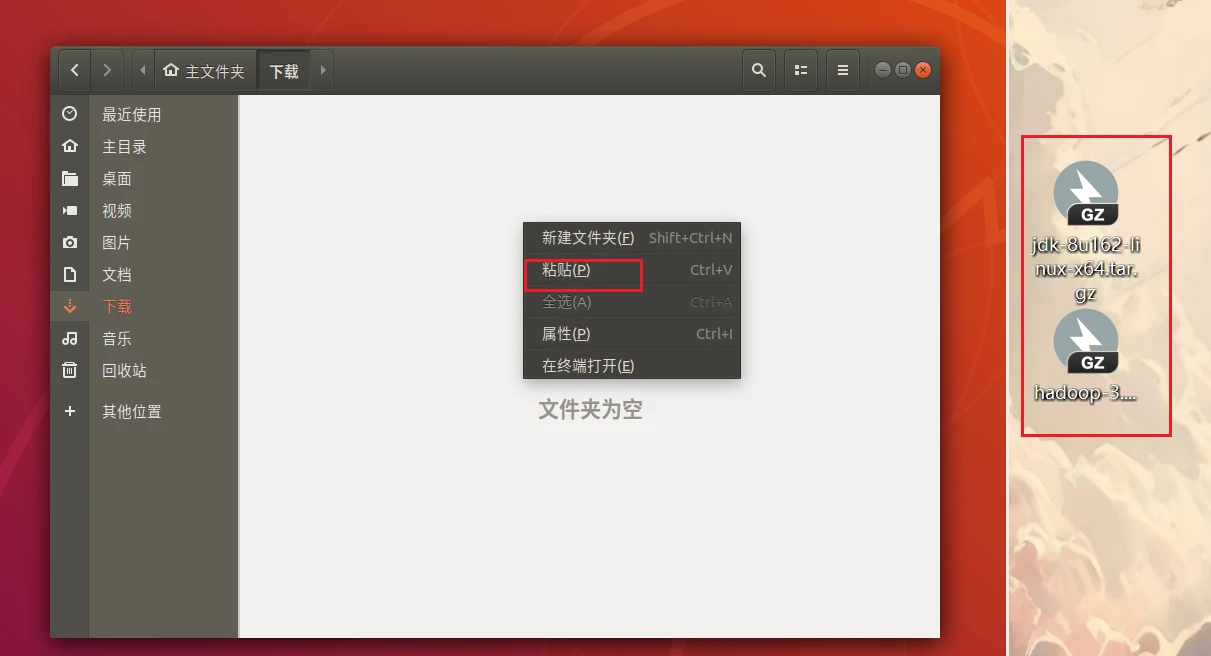This screenshot has height=656, width=1211.
Task: Select 在终端打开 menu entry
Action: point(588,366)
